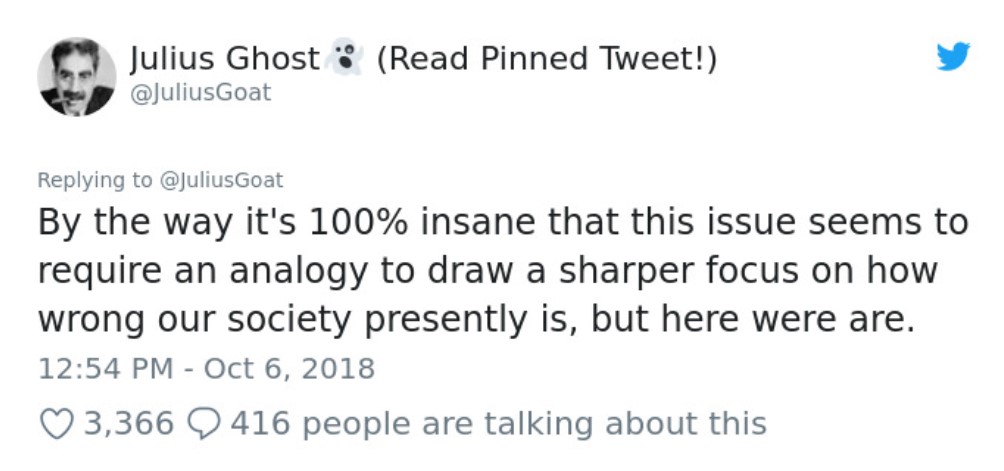Click the tweet's first line starting "By the way"
The height and width of the screenshot is (471, 1004).
click(x=503, y=223)
